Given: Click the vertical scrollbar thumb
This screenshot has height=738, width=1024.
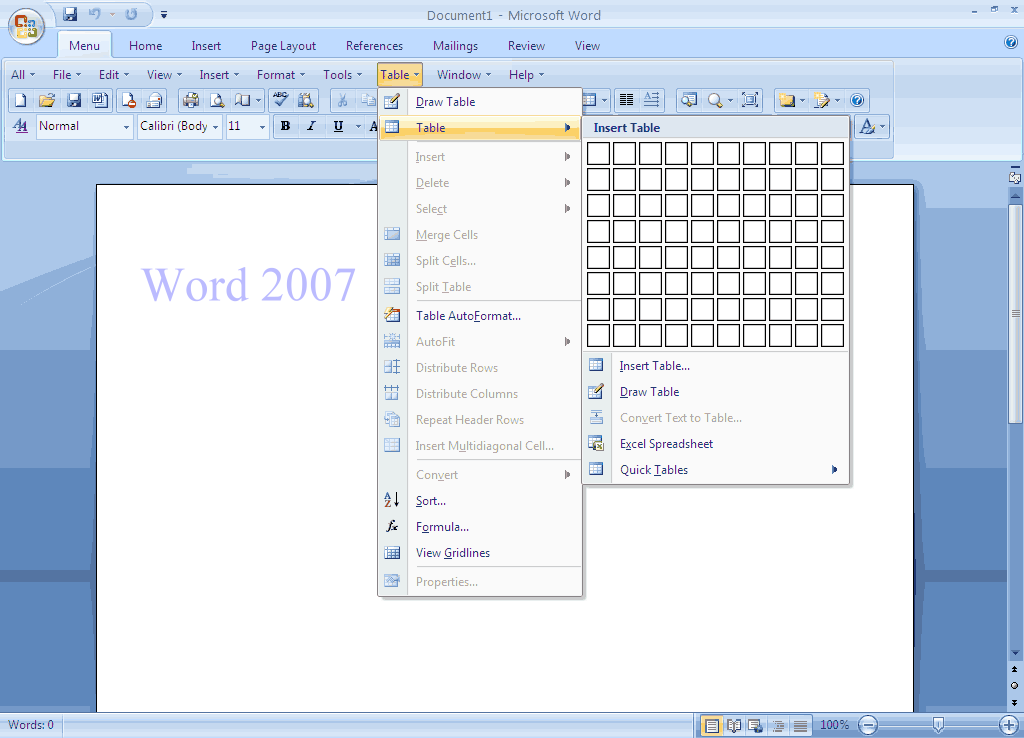Looking at the screenshot, I should coord(1015,314).
